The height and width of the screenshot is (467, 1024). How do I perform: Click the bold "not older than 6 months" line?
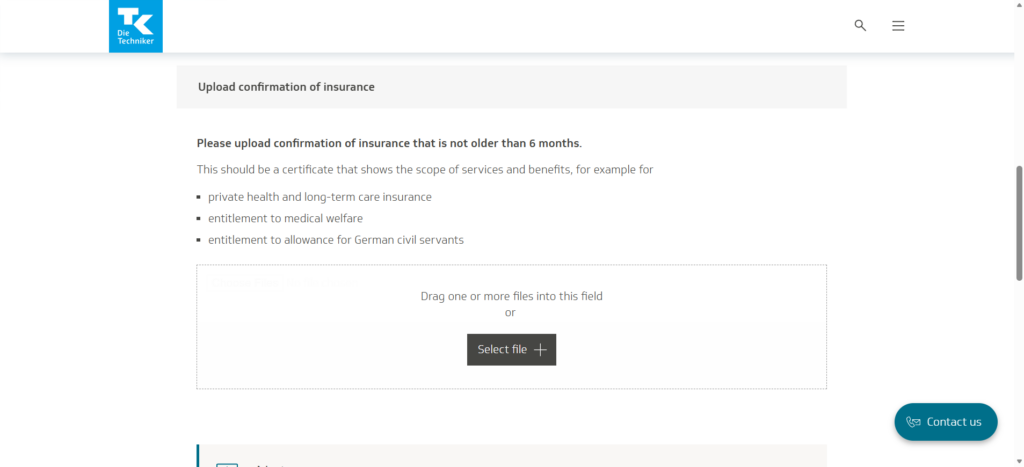389,143
